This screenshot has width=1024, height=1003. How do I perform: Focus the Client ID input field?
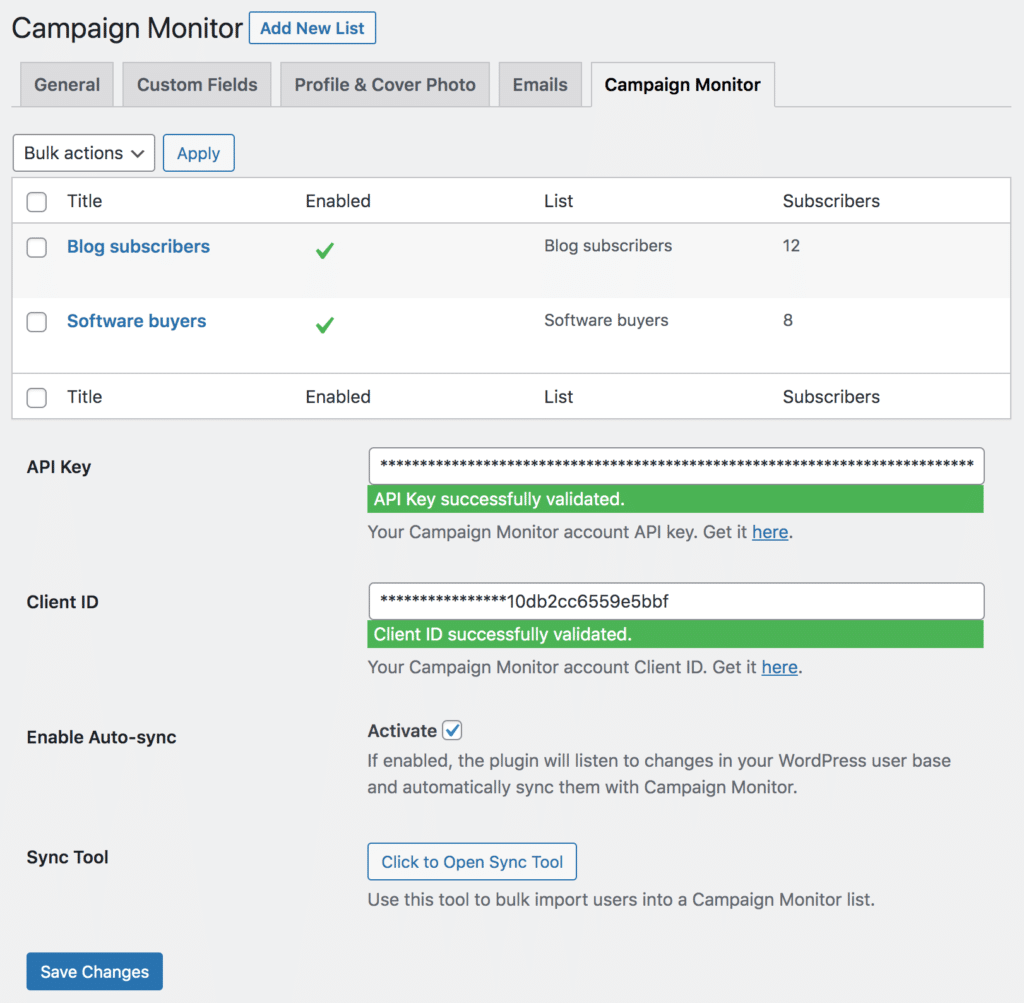(x=676, y=601)
